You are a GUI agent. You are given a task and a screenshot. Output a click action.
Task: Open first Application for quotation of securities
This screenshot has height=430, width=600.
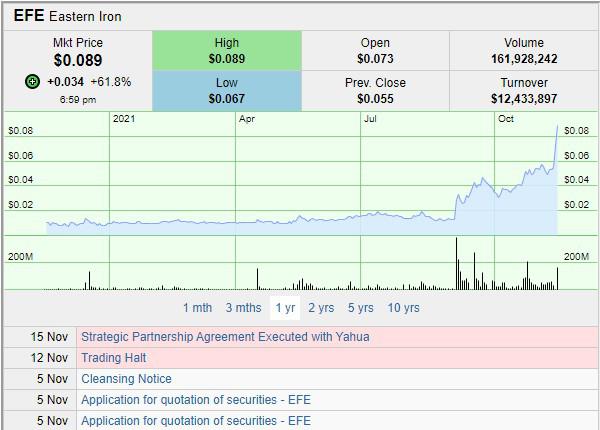click(x=196, y=400)
